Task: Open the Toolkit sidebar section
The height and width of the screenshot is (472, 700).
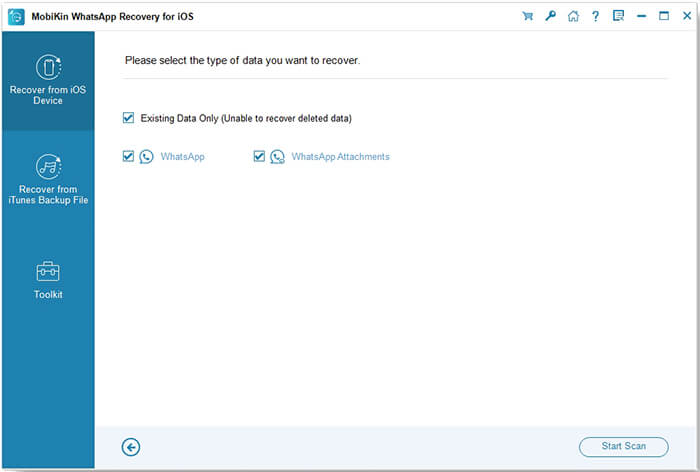Action: [48, 280]
